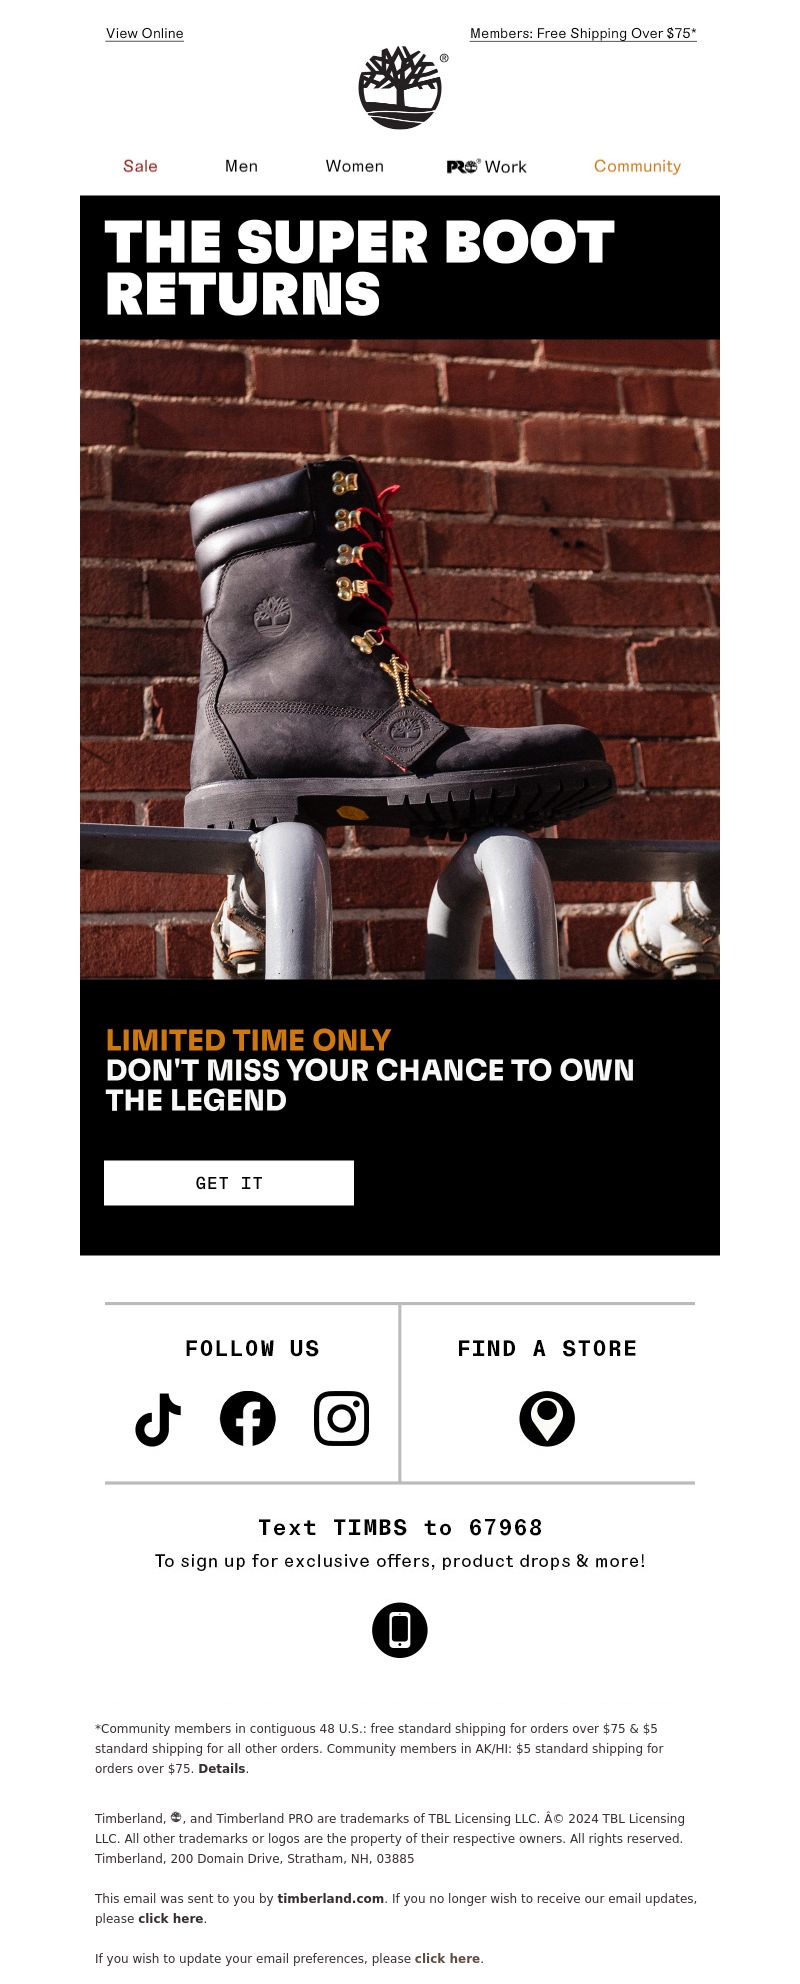Open the Details link in shipping footnote

pyautogui.click(x=222, y=1768)
